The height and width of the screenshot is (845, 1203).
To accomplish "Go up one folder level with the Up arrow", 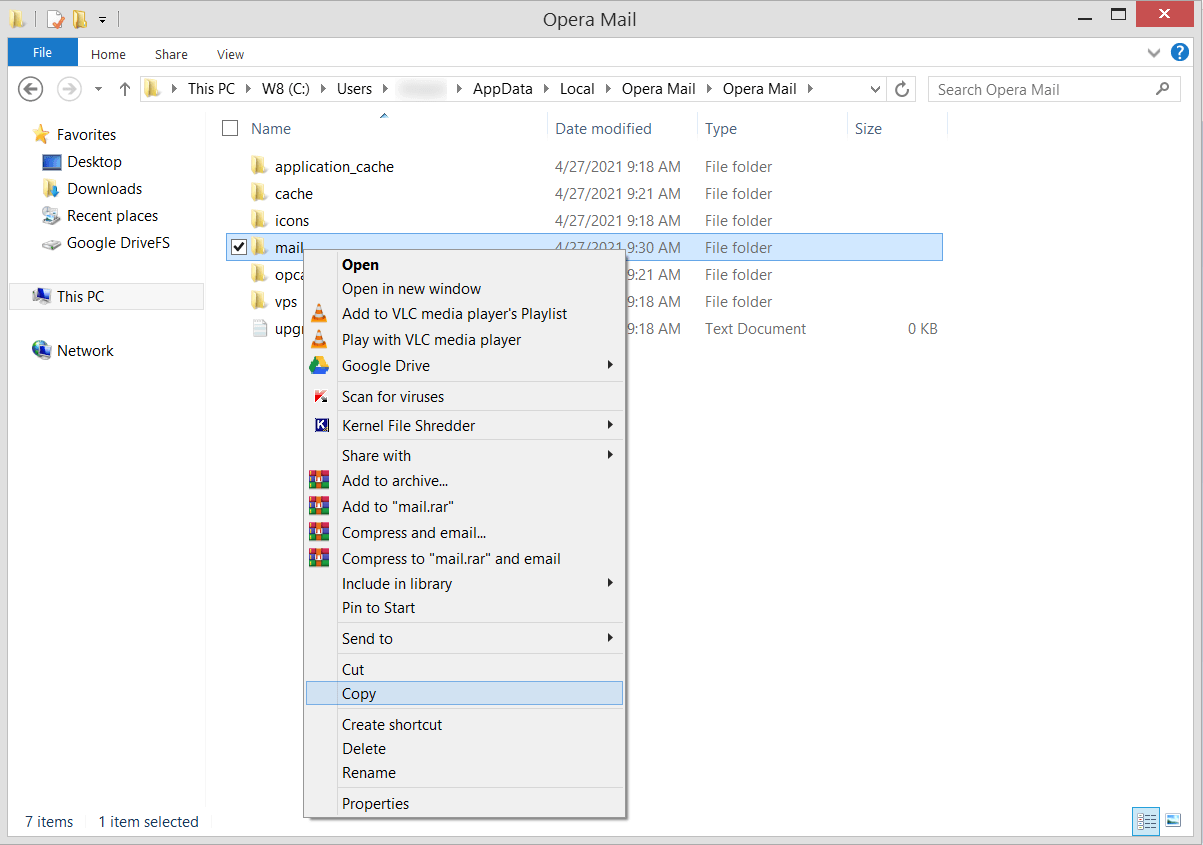I will pos(124,89).
